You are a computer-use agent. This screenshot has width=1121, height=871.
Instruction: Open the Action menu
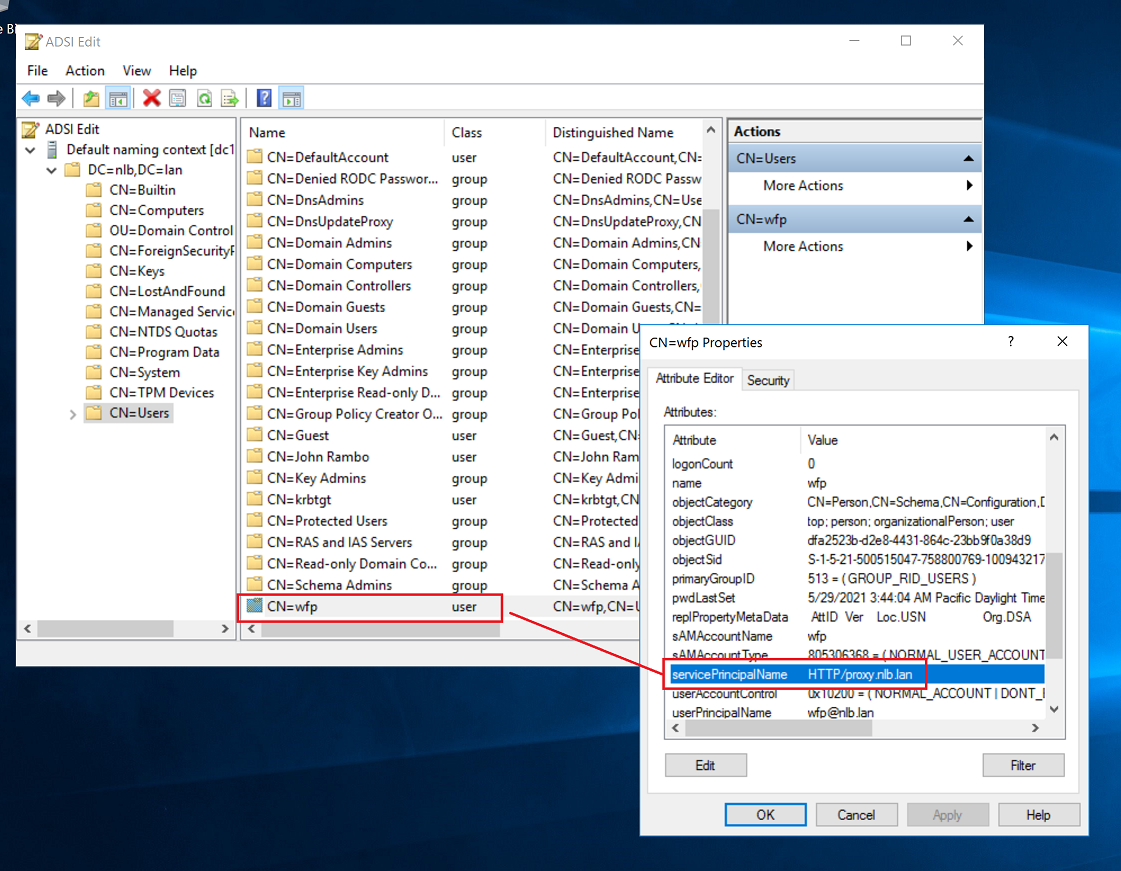(x=84, y=71)
